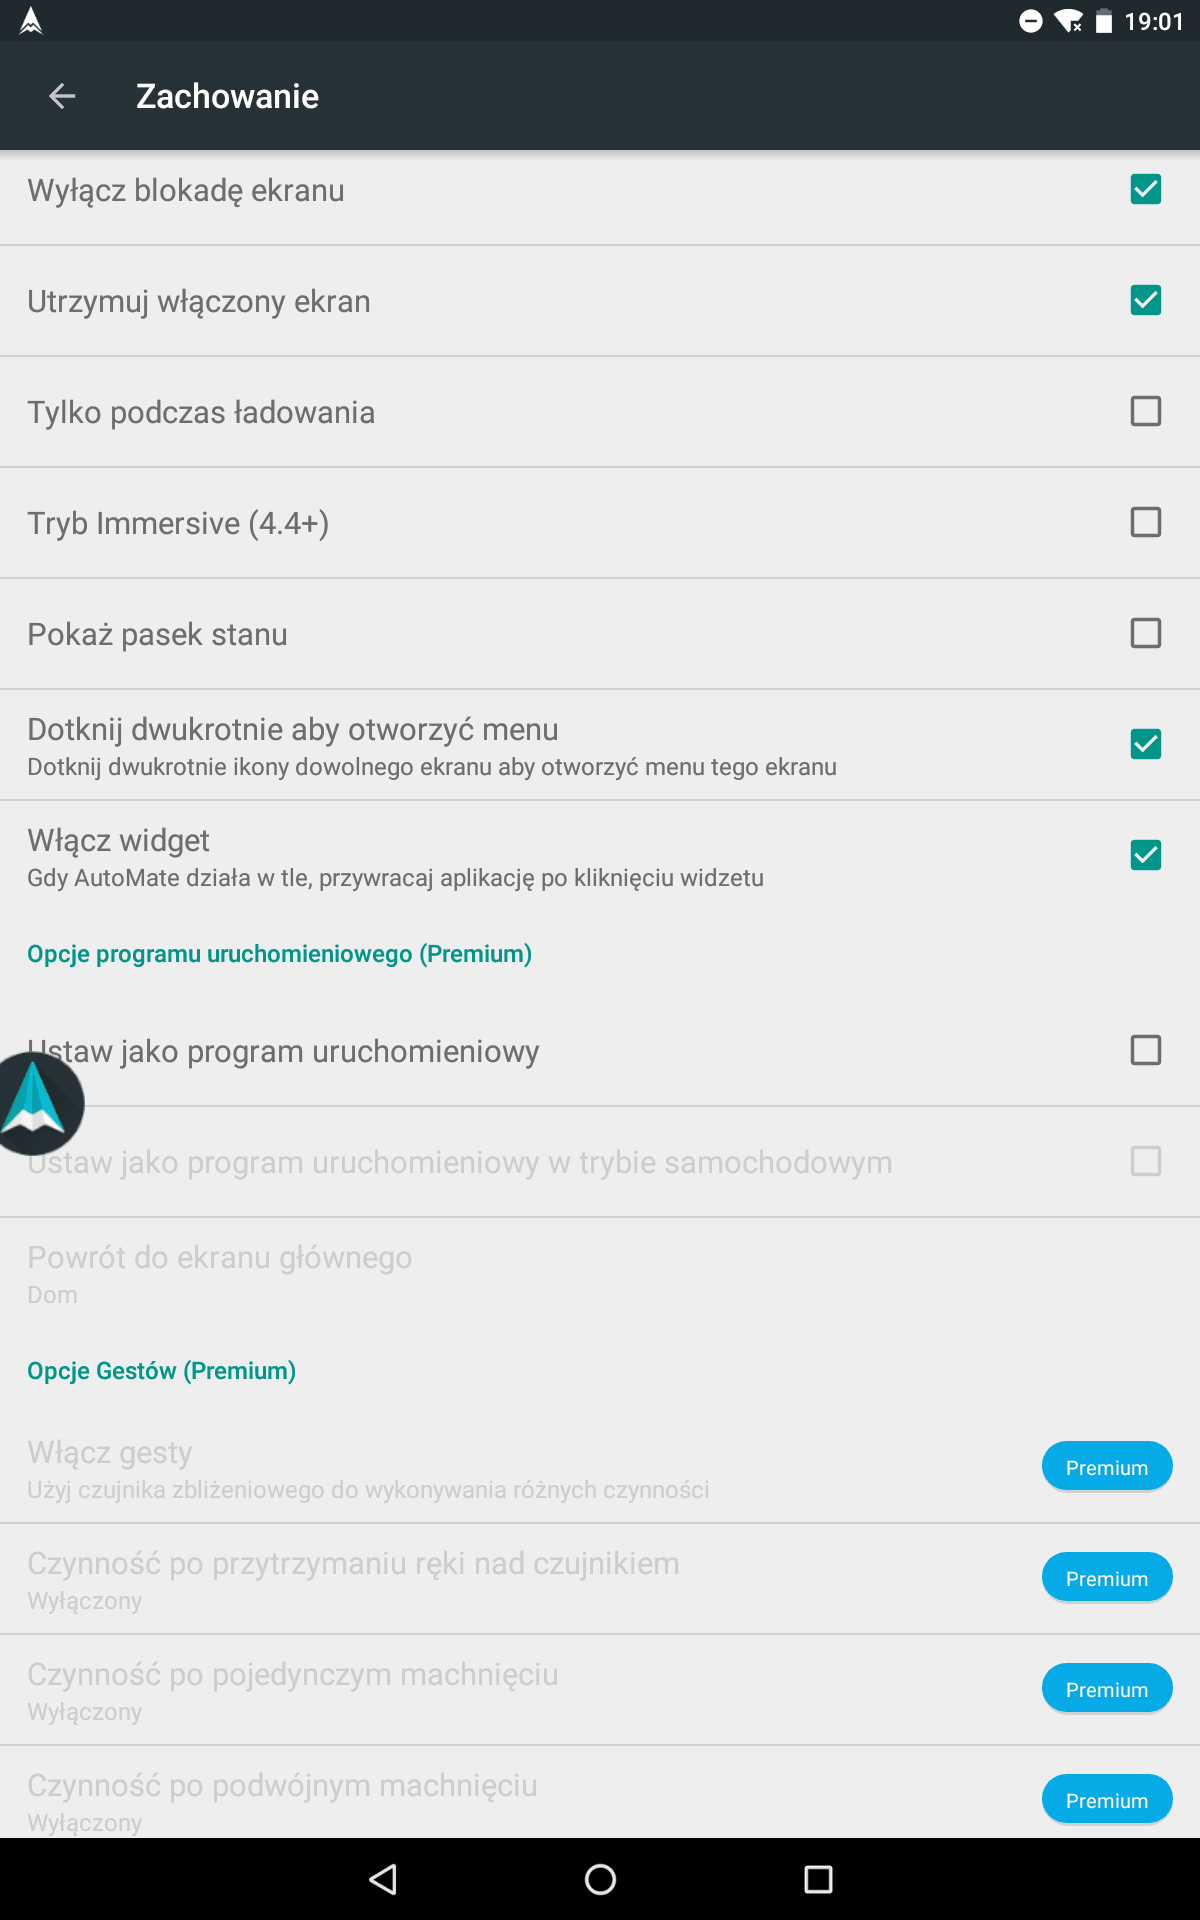
Task: Tap Premium button next to Włącz gesty
Action: tap(1107, 1467)
